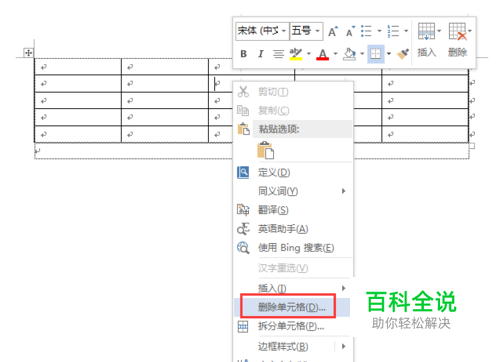The width and height of the screenshot is (500, 362).
Task: Click the Format Painter brush icon
Action: click(403, 54)
